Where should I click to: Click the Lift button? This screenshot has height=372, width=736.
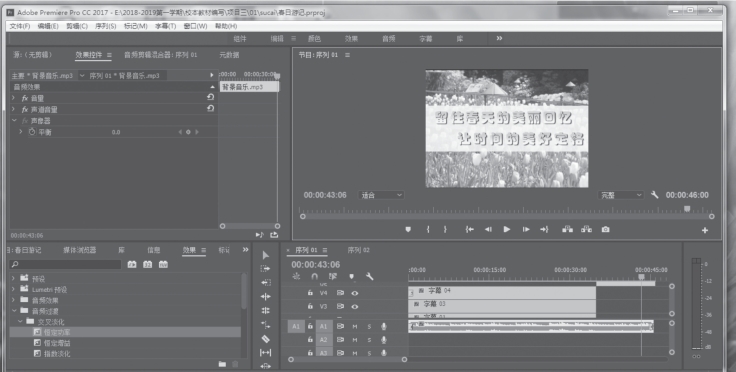[x=567, y=229]
